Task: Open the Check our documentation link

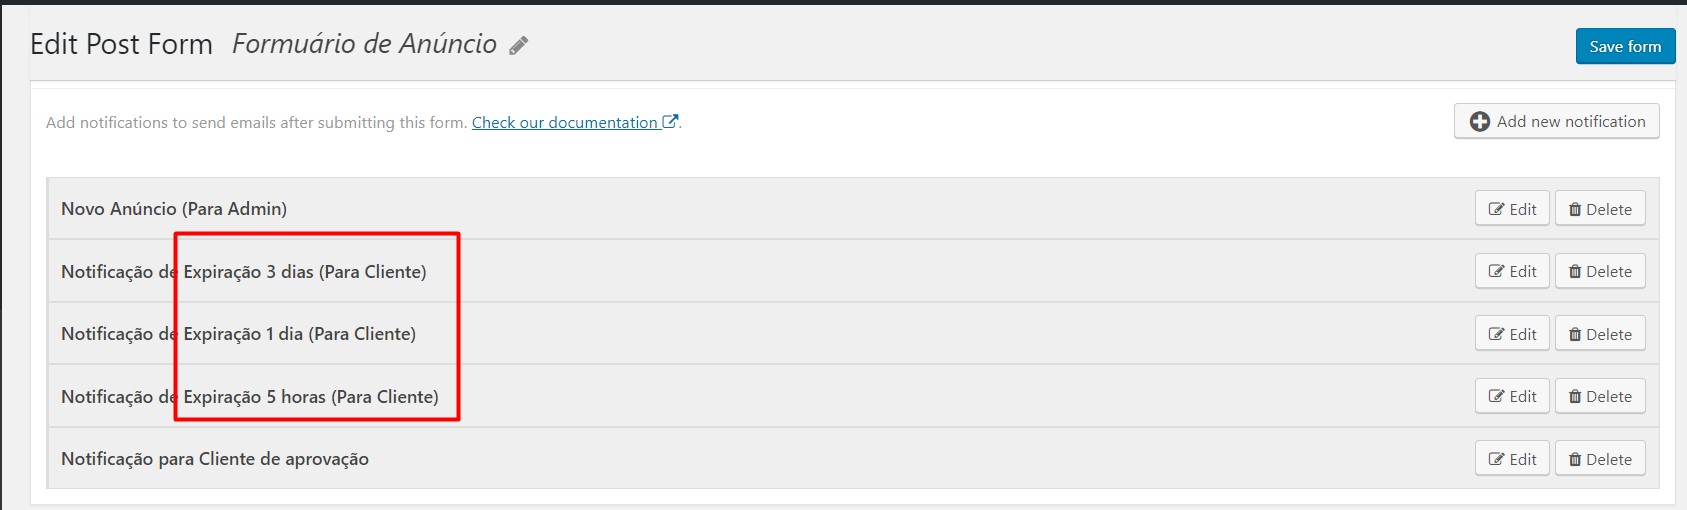Action: click(565, 122)
